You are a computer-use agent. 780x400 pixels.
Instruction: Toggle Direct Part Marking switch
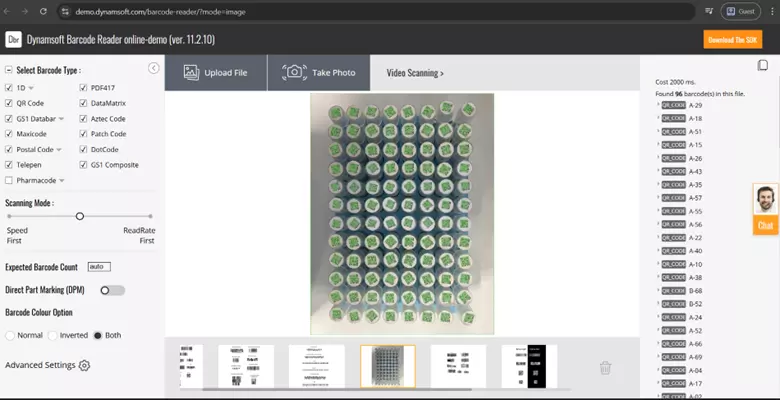(112, 291)
